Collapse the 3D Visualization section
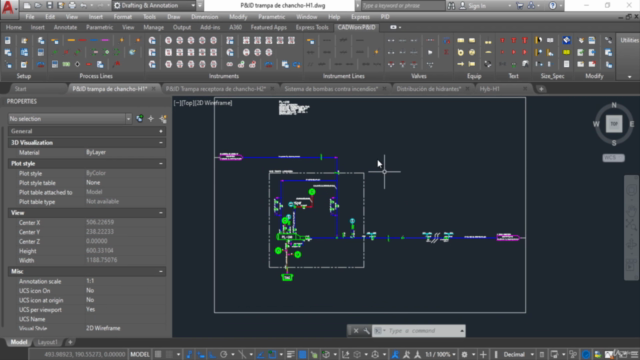Screen dimensions: 640x360 (x=161, y=142)
